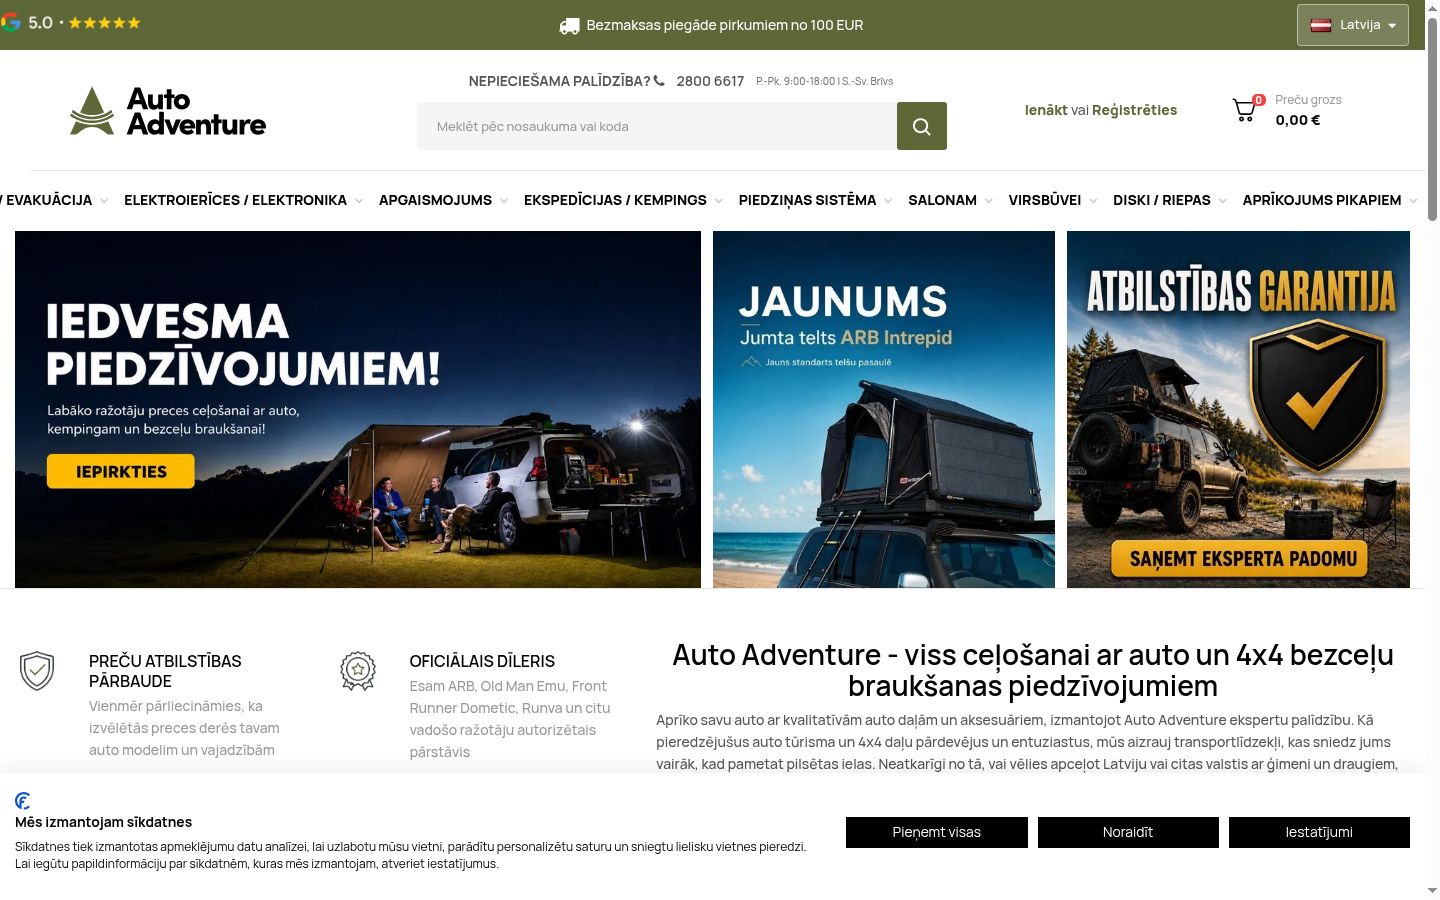
Task: Reject cookies with Noraidīt
Action: coord(1128,832)
